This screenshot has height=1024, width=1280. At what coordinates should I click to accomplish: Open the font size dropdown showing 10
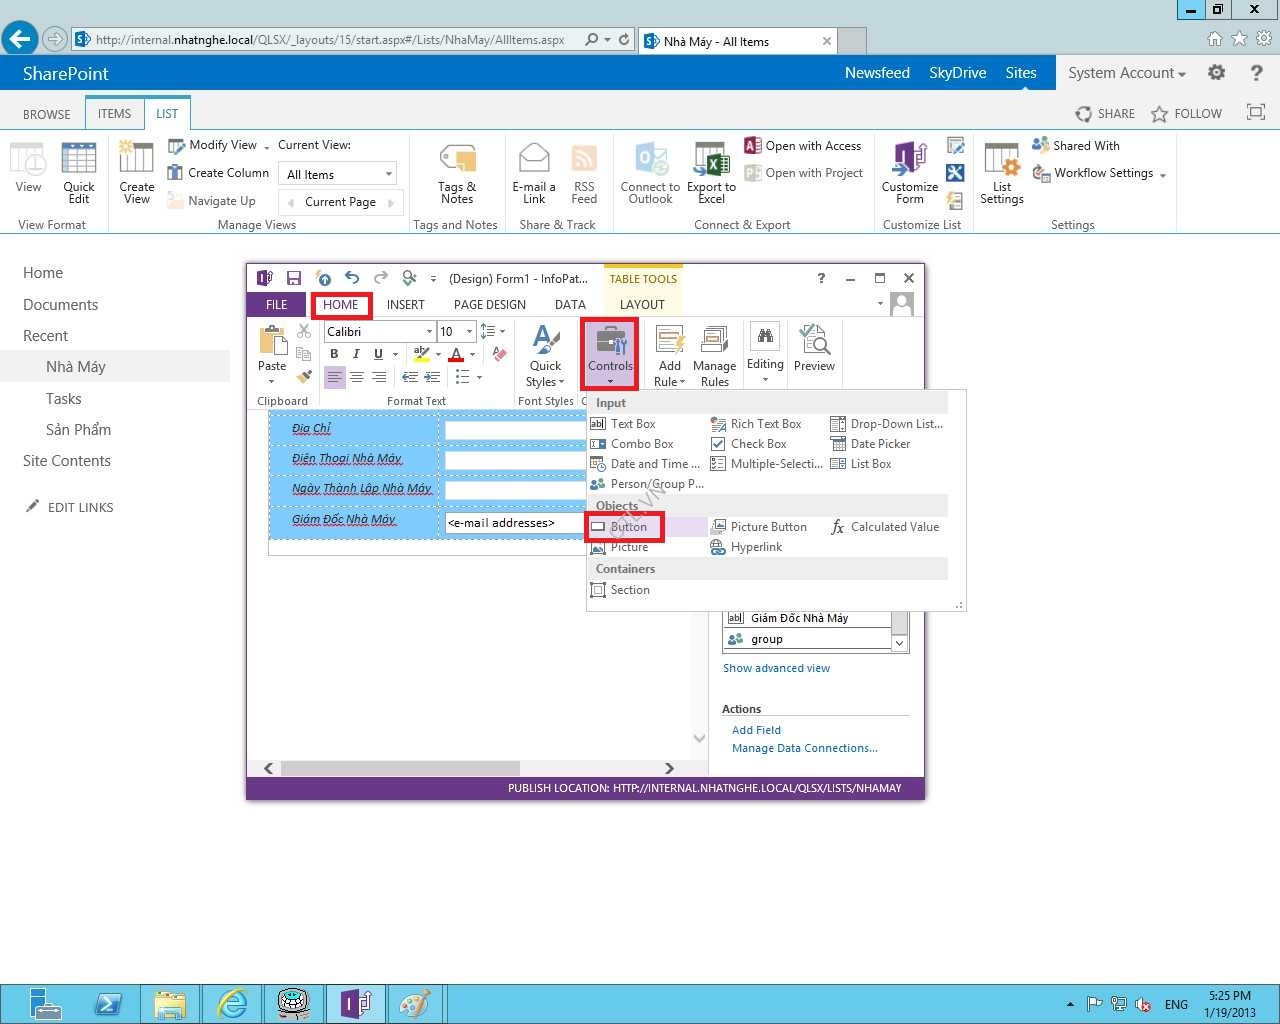[x=469, y=332]
